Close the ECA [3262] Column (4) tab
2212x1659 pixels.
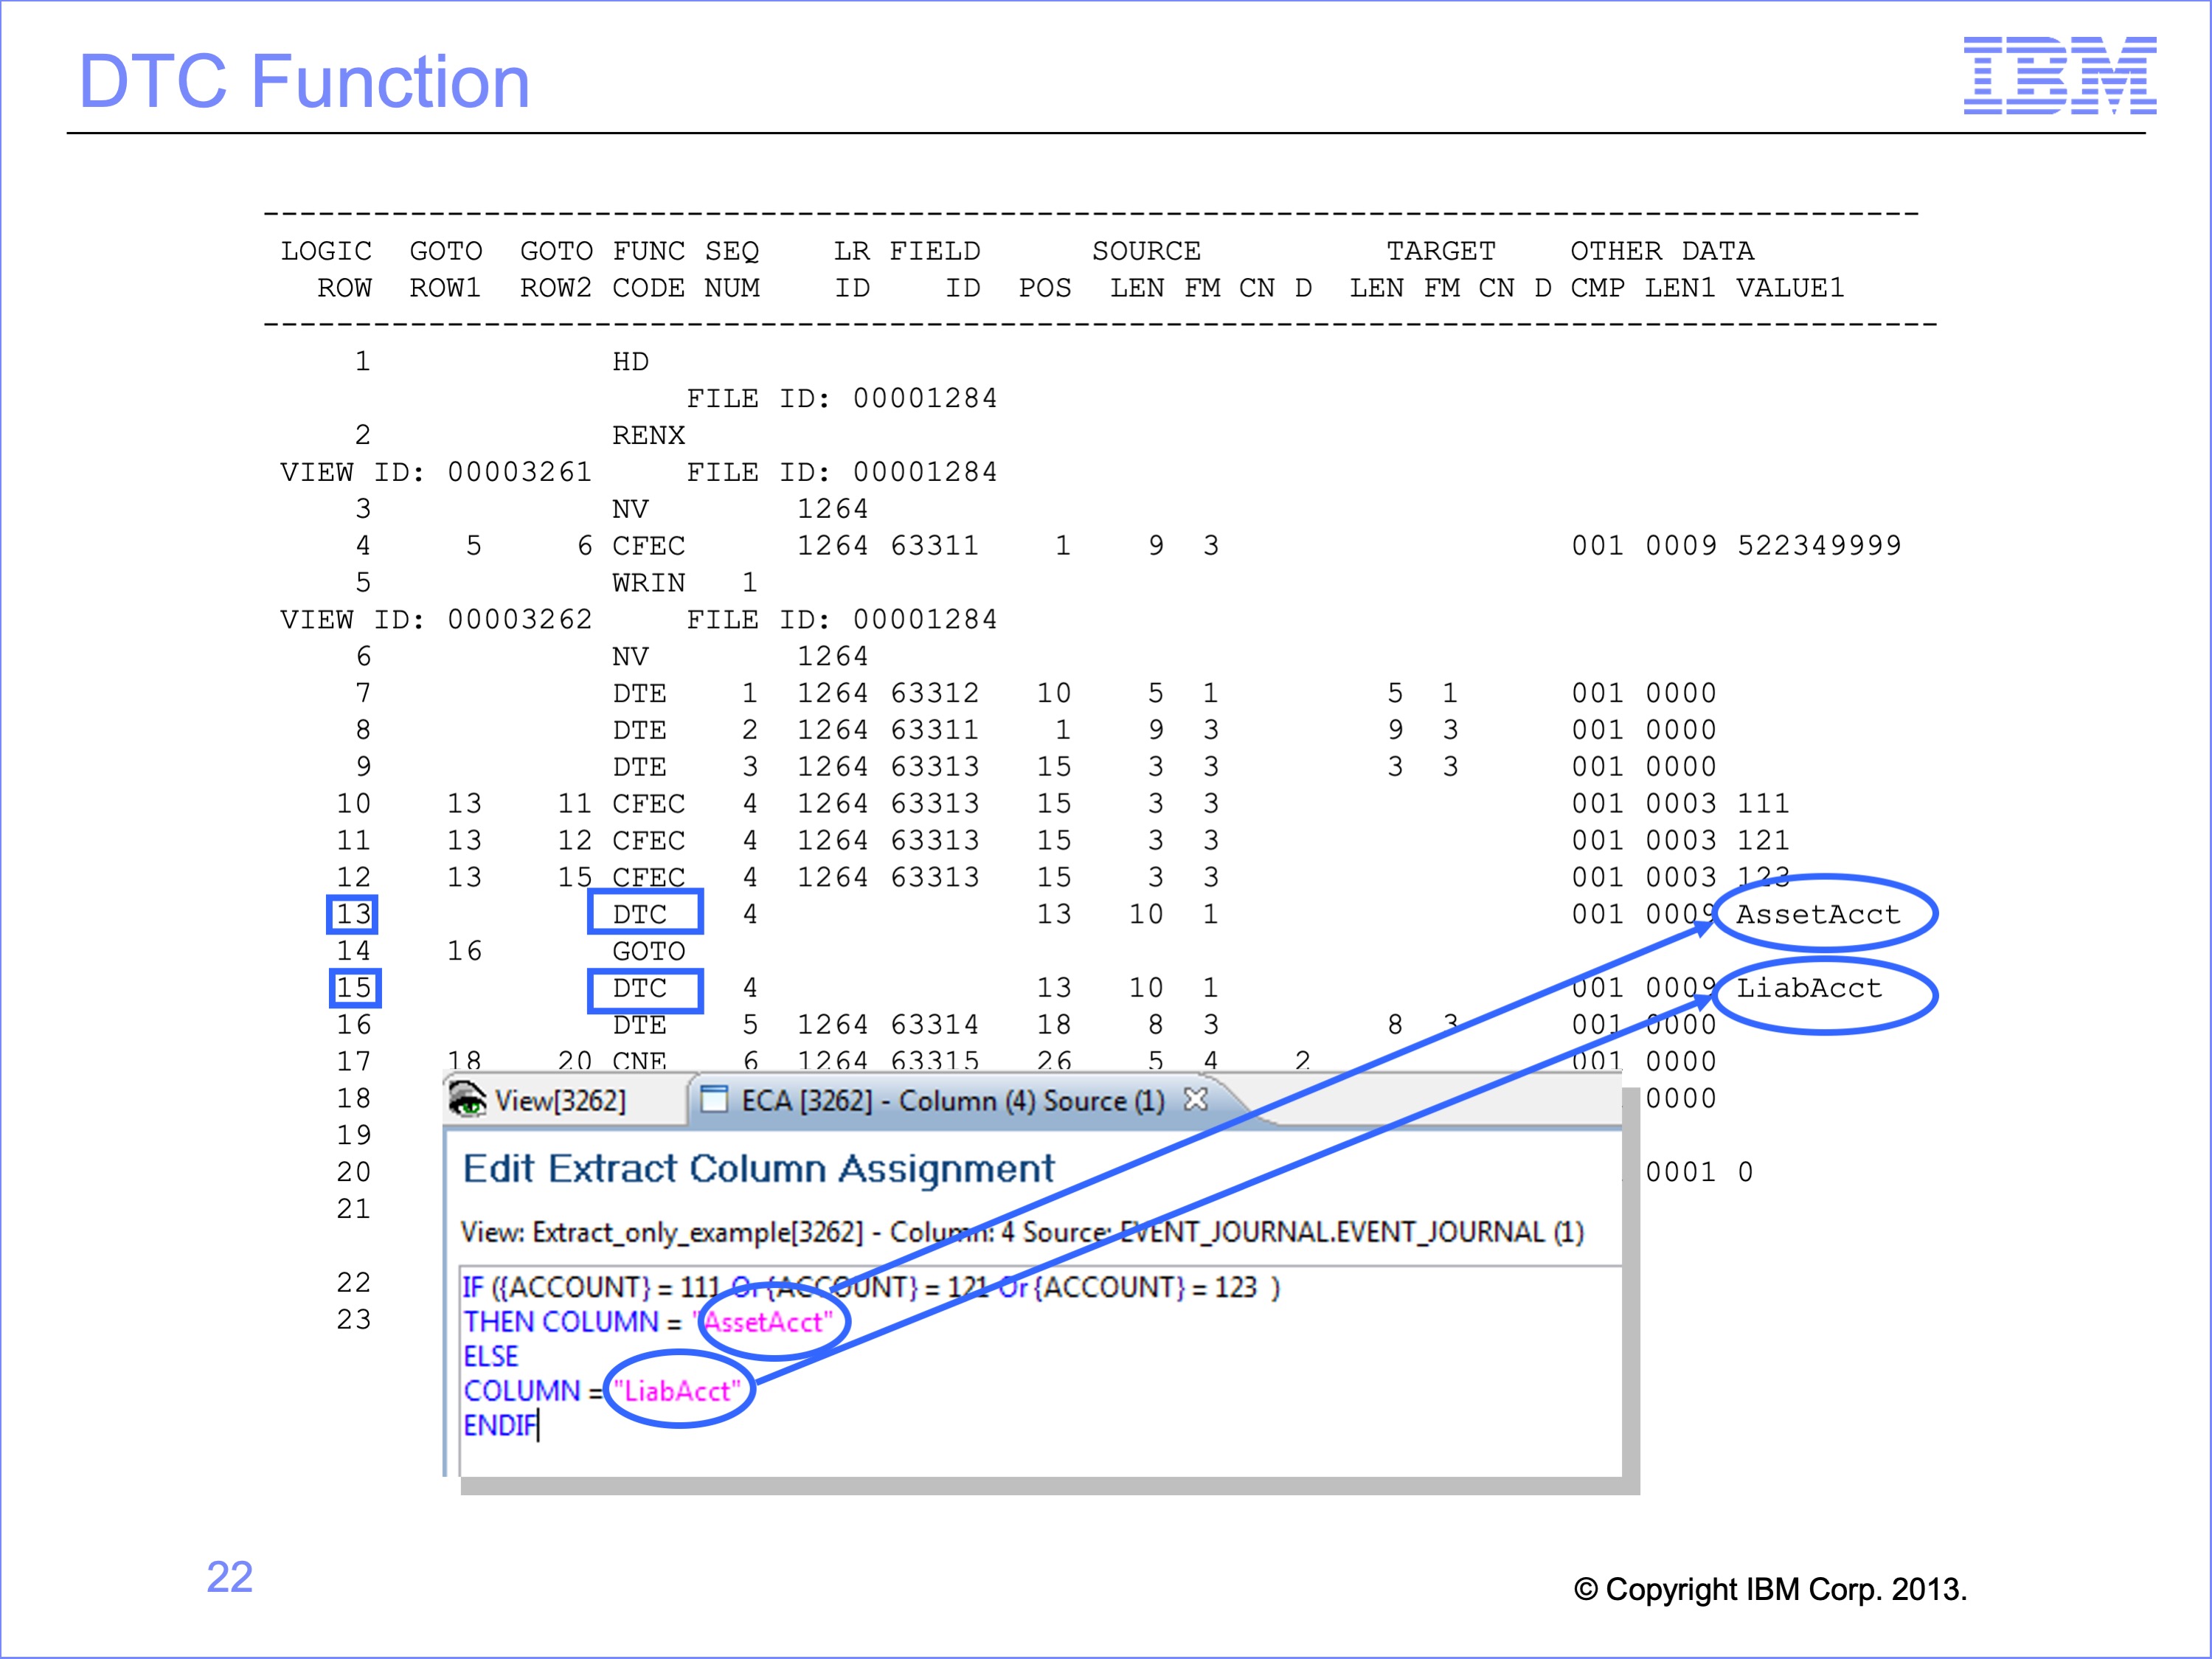[x=1195, y=1100]
